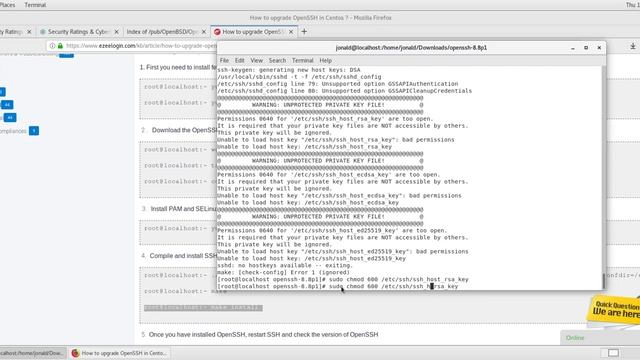Select the How to upgrade OpenSSH tab
640x360 pixels.
252,31
